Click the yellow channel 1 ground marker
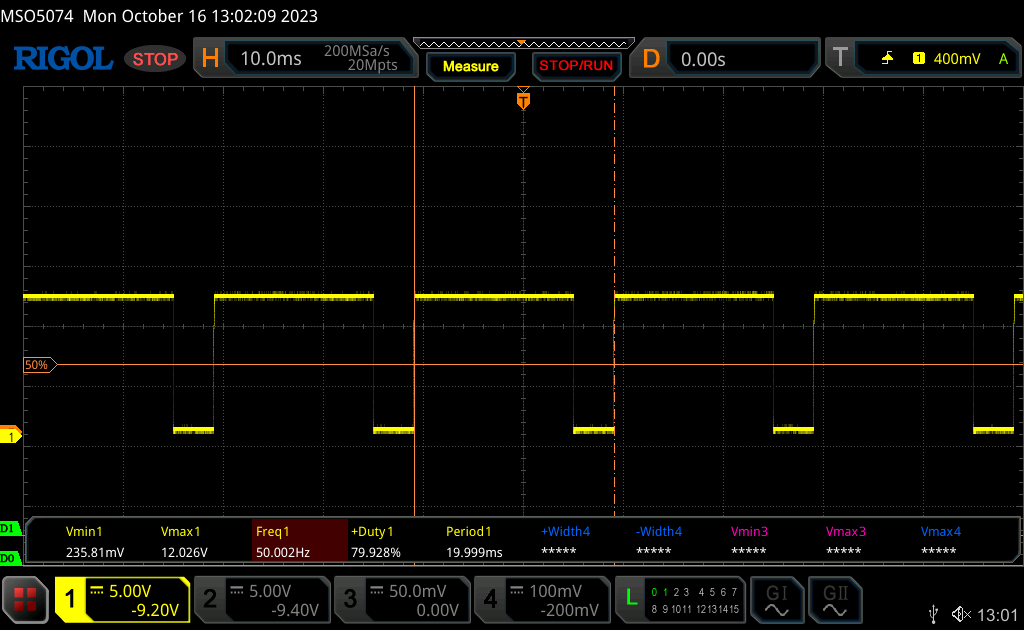Image resolution: width=1024 pixels, height=630 pixels. 11,436
